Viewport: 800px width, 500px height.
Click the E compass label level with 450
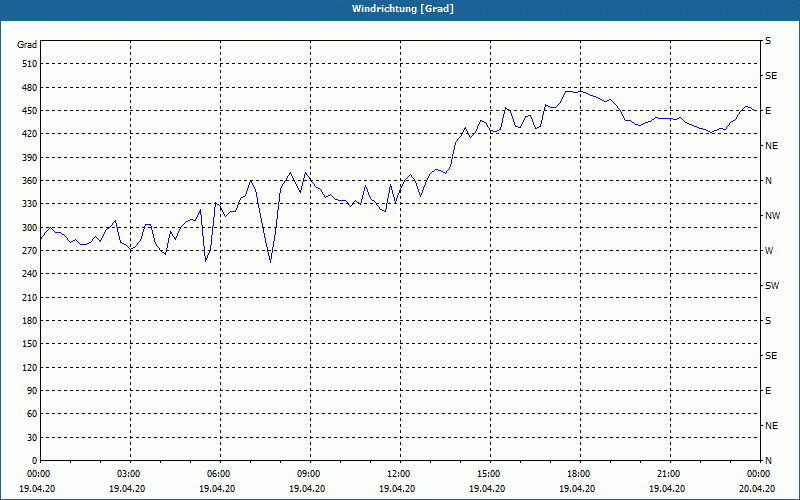click(x=768, y=111)
